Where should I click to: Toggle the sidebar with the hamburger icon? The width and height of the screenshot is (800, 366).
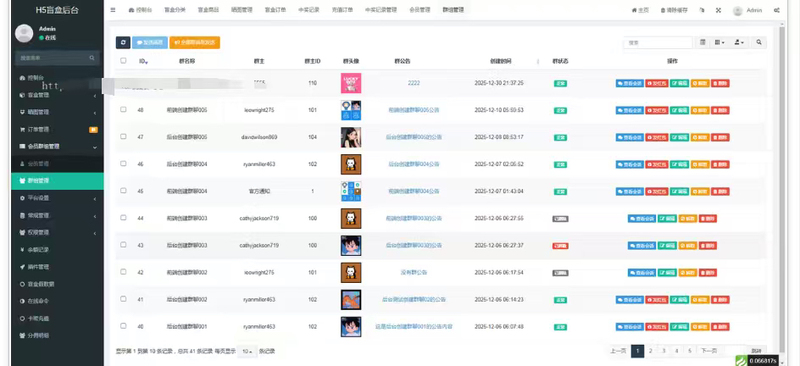click(x=113, y=10)
